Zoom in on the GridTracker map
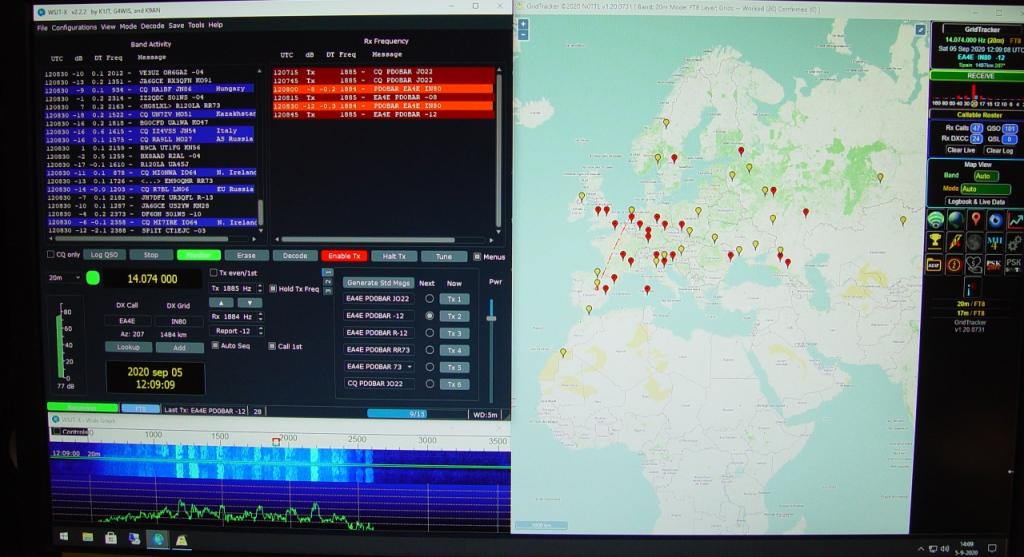The image size is (1024, 557). click(x=523, y=24)
